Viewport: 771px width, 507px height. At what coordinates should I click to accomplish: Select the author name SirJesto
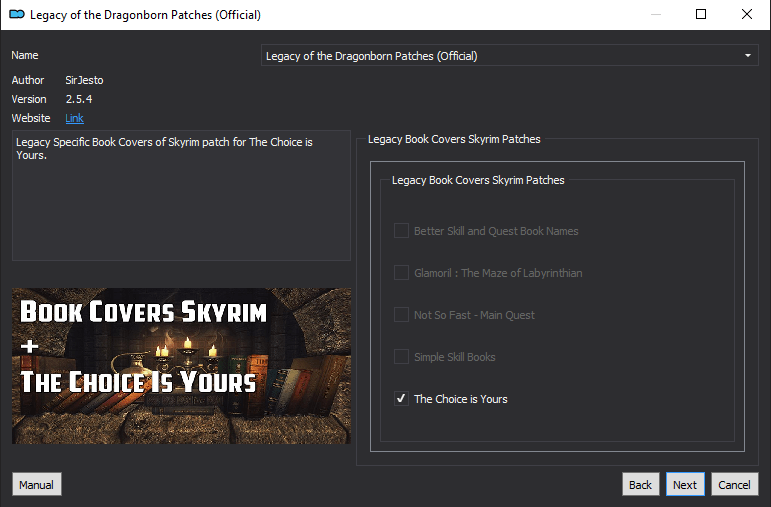tap(84, 80)
